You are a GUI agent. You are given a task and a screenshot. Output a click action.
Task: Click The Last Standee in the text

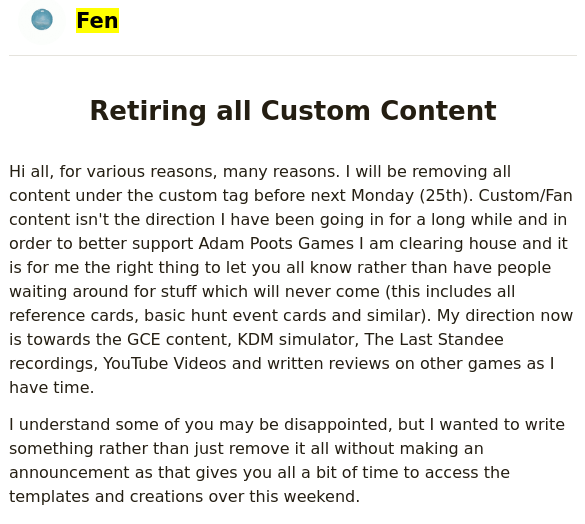434,339
